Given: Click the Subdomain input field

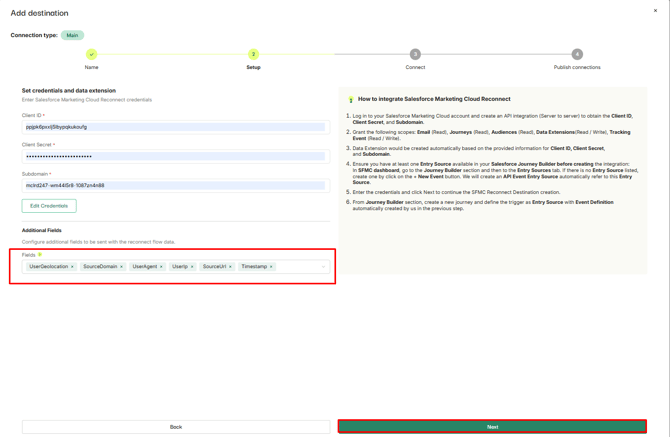Looking at the screenshot, I should pyautogui.click(x=175, y=185).
